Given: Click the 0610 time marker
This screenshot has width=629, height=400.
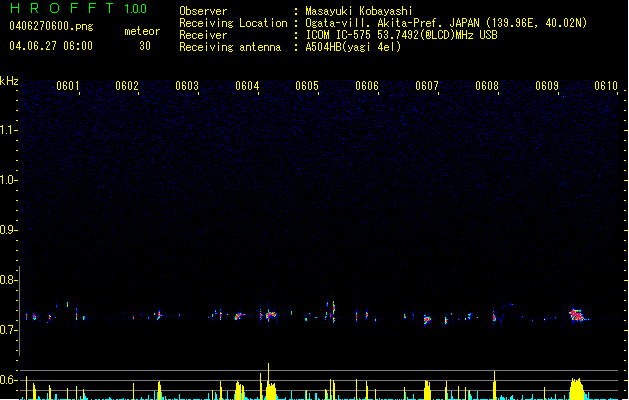Looking at the screenshot, I should tap(606, 86).
